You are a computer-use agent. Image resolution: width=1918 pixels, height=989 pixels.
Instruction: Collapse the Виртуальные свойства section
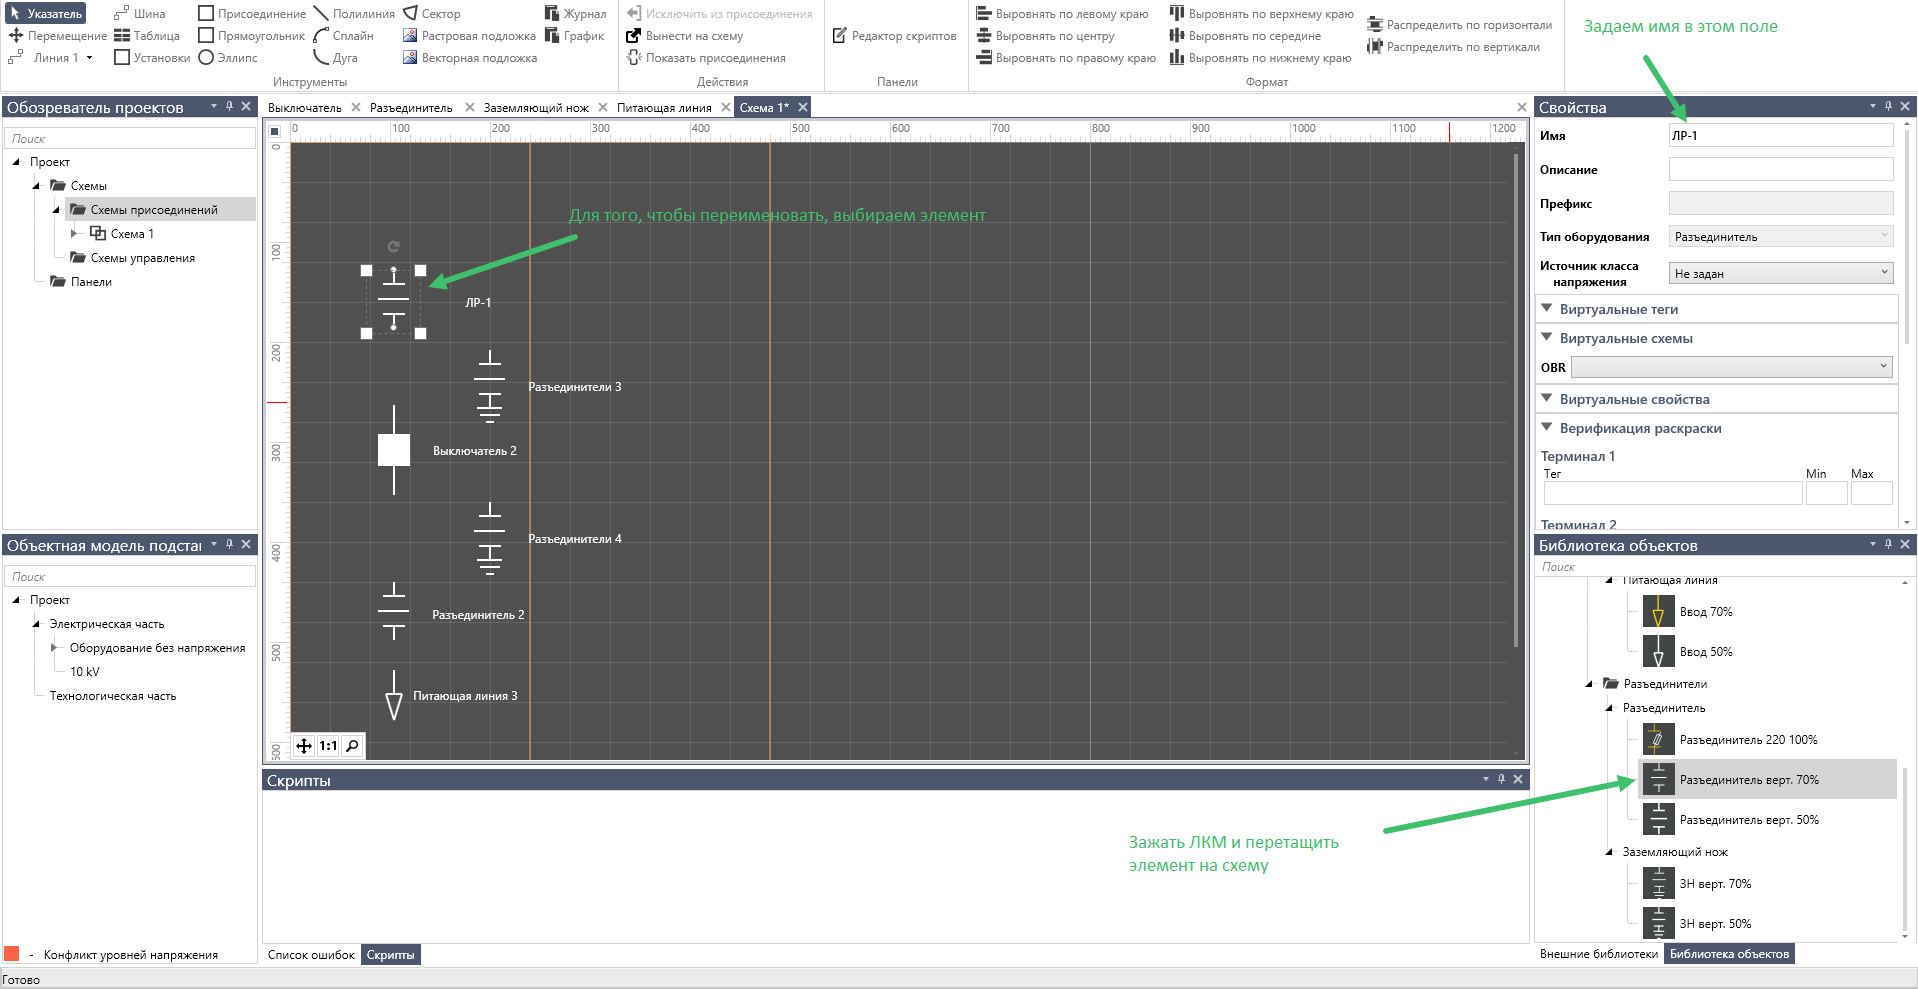click(1547, 398)
